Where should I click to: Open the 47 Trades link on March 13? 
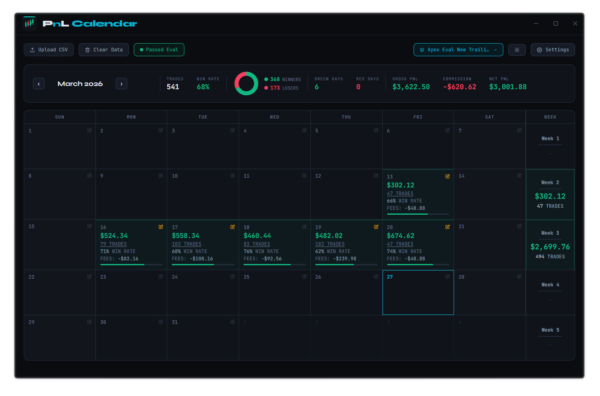400,194
